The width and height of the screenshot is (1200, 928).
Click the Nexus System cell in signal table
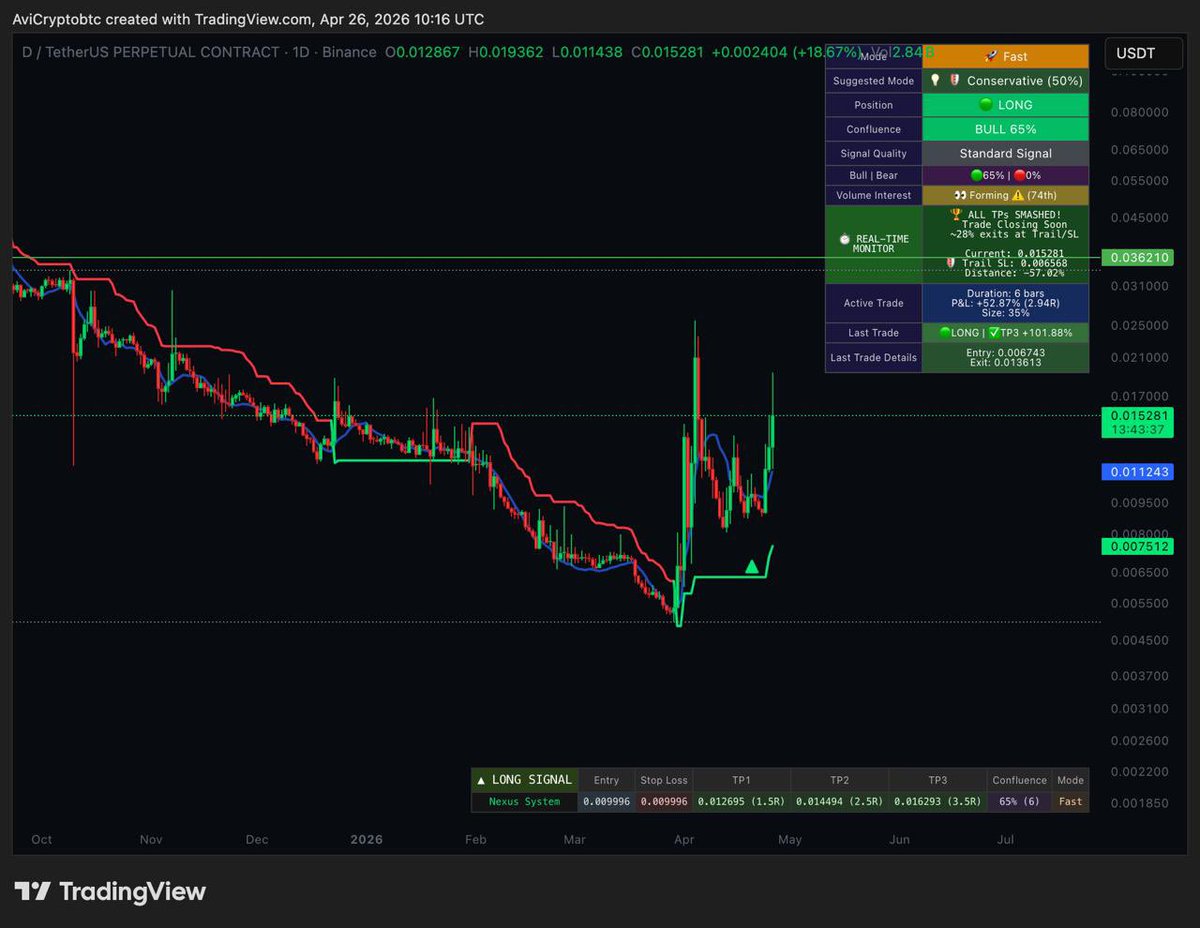pyautogui.click(x=525, y=801)
